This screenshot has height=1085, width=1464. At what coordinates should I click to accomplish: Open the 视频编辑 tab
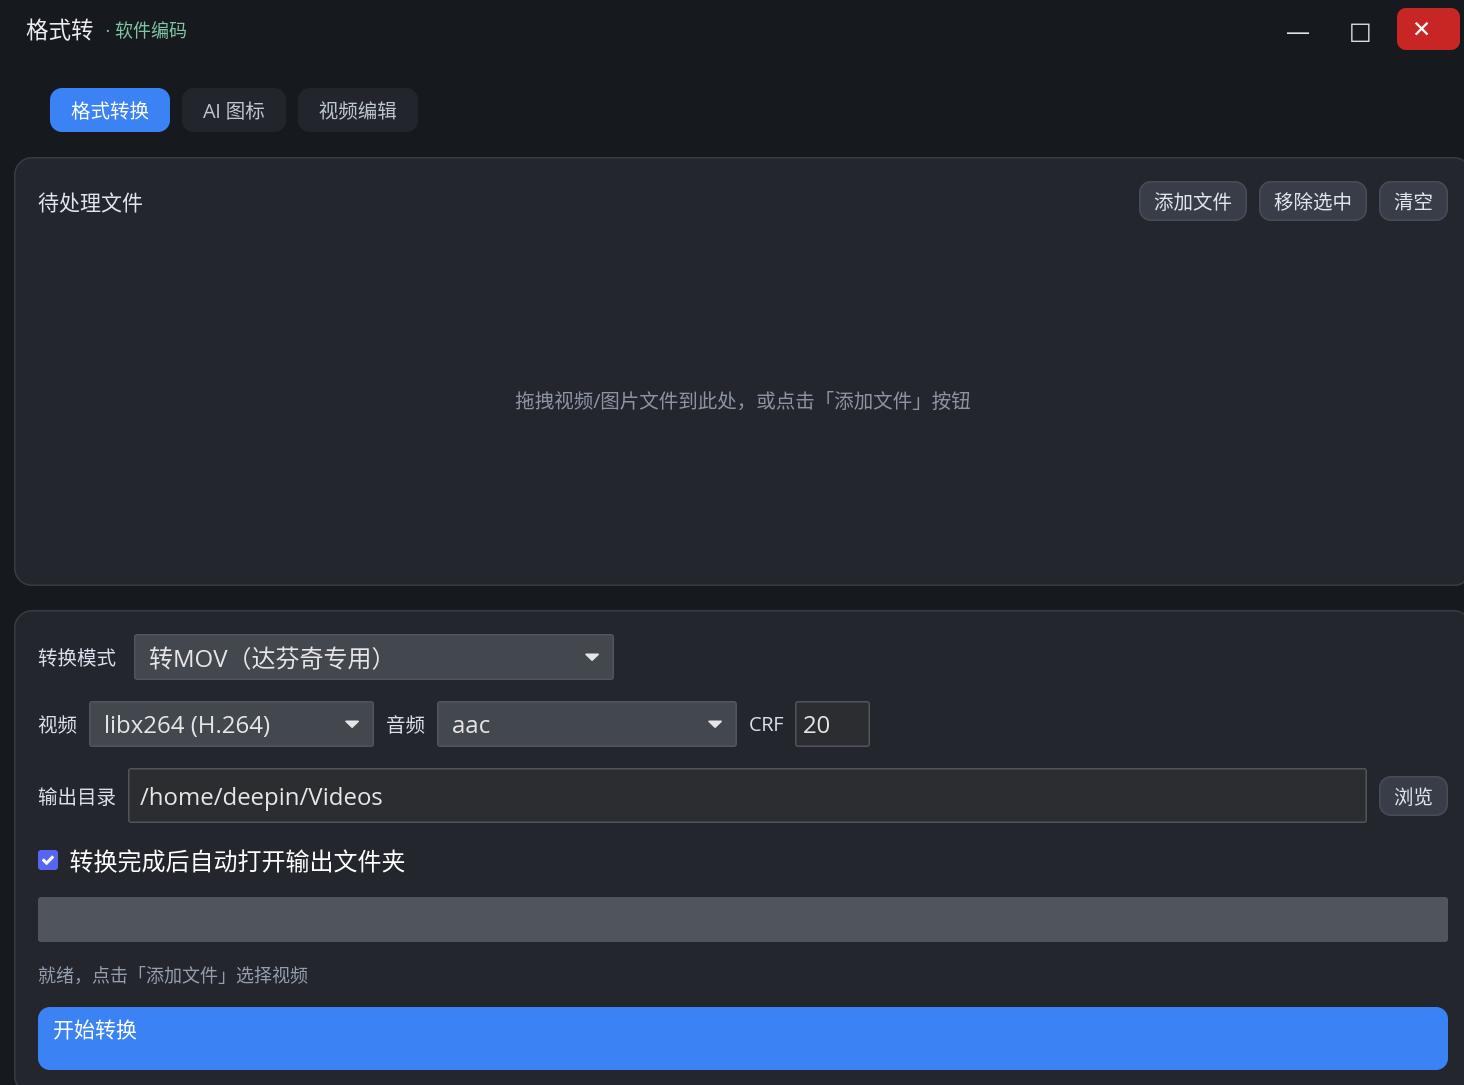click(x=358, y=110)
